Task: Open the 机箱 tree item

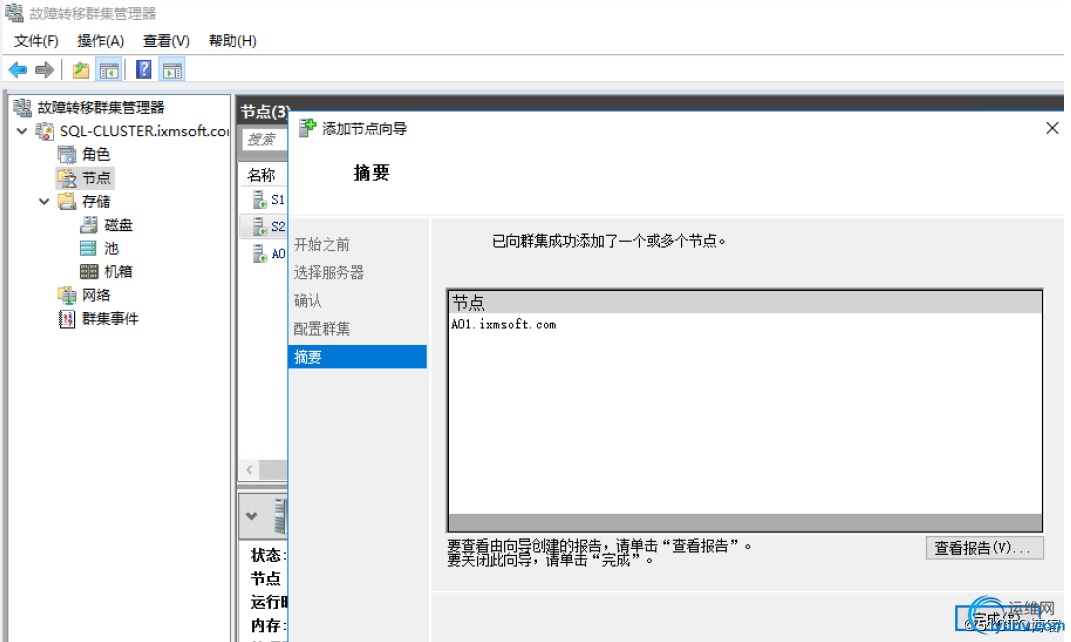Action: point(118,271)
